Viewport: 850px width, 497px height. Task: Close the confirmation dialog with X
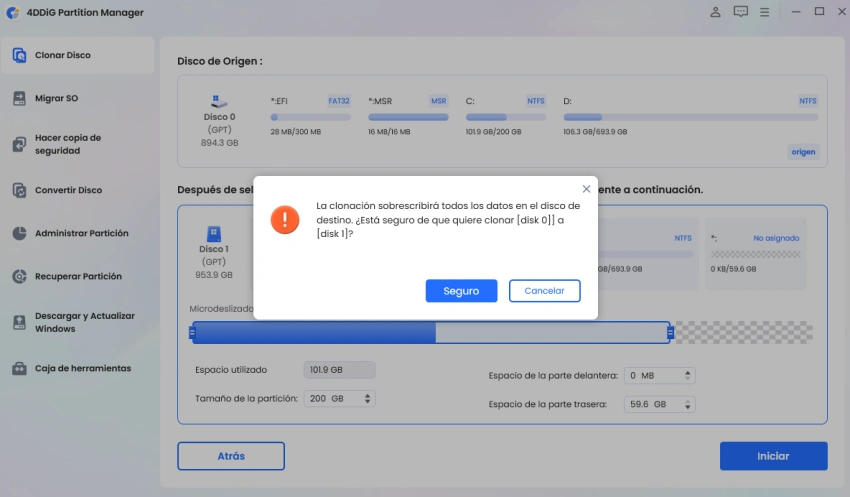(x=586, y=189)
